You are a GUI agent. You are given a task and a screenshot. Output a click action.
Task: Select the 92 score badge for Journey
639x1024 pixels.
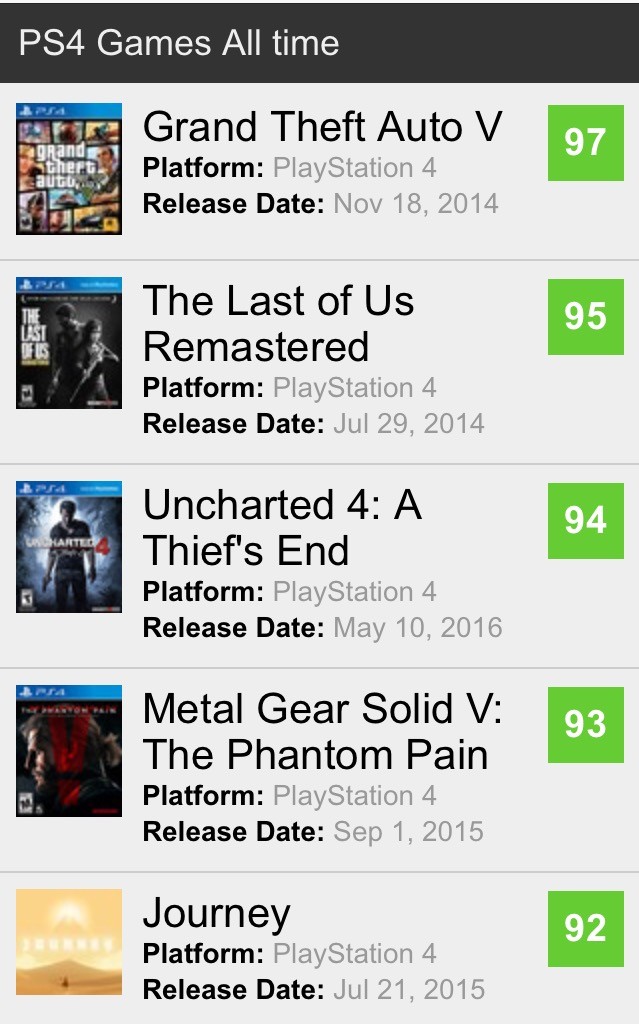tap(585, 929)
